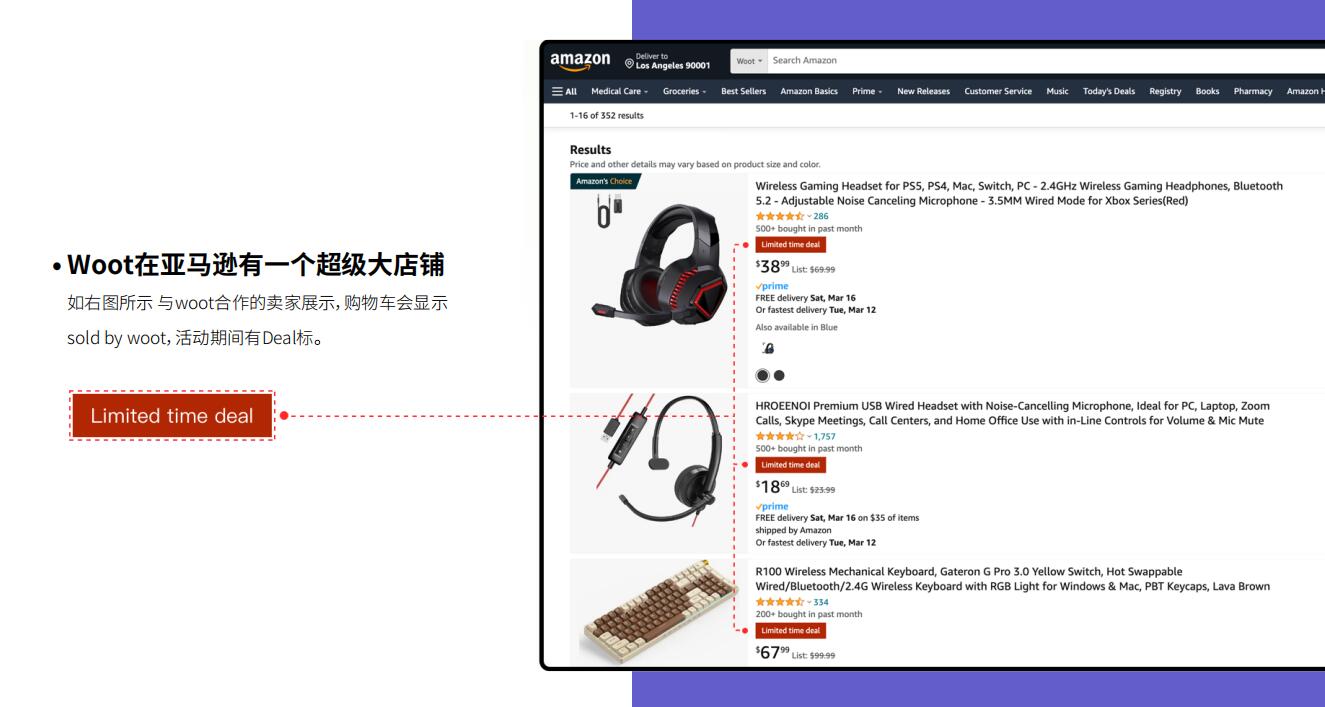The image size is (1325, 707).
Task: Click the 1,757 ratings count link
Action: point(824,436)
